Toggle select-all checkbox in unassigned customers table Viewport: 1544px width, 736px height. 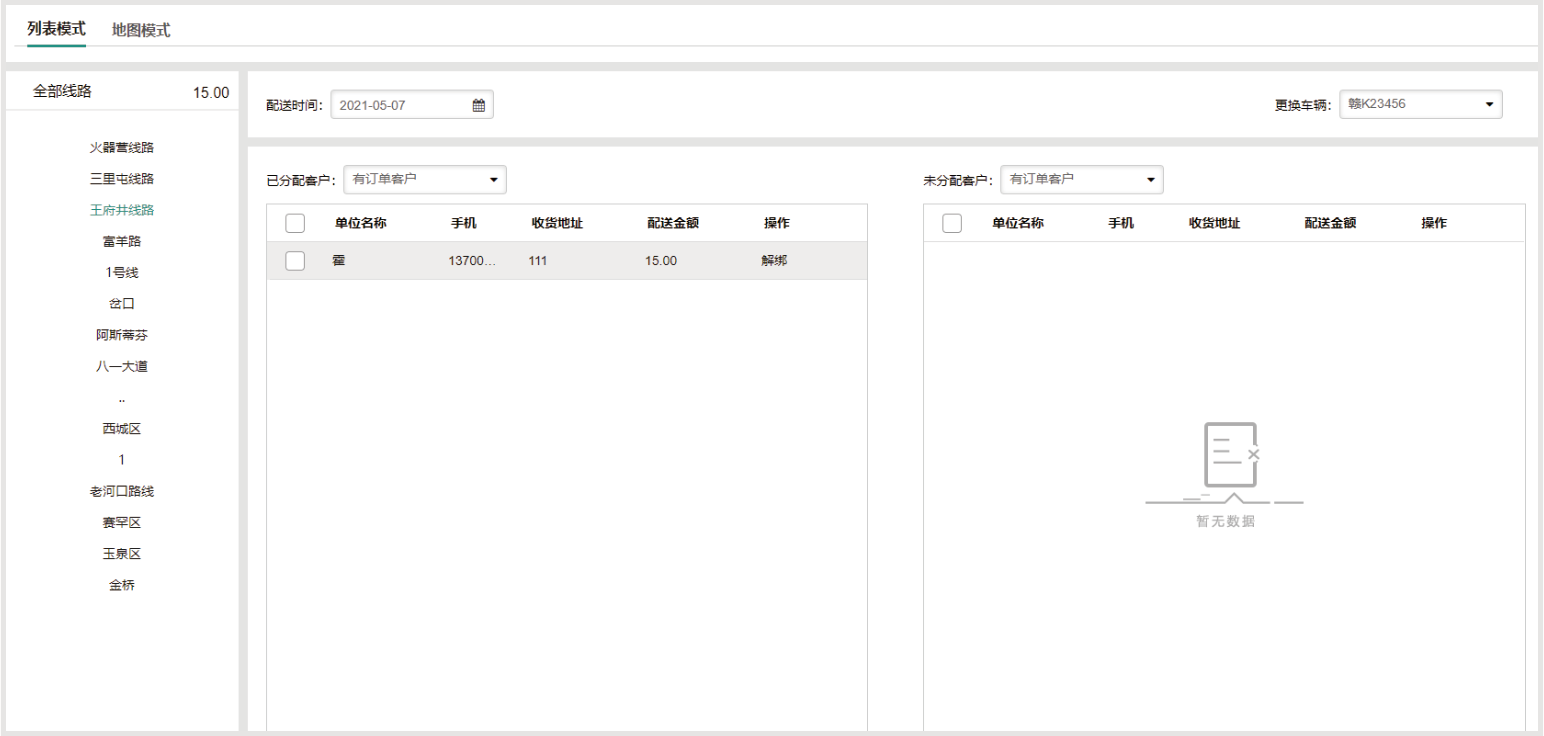[952, 223]
